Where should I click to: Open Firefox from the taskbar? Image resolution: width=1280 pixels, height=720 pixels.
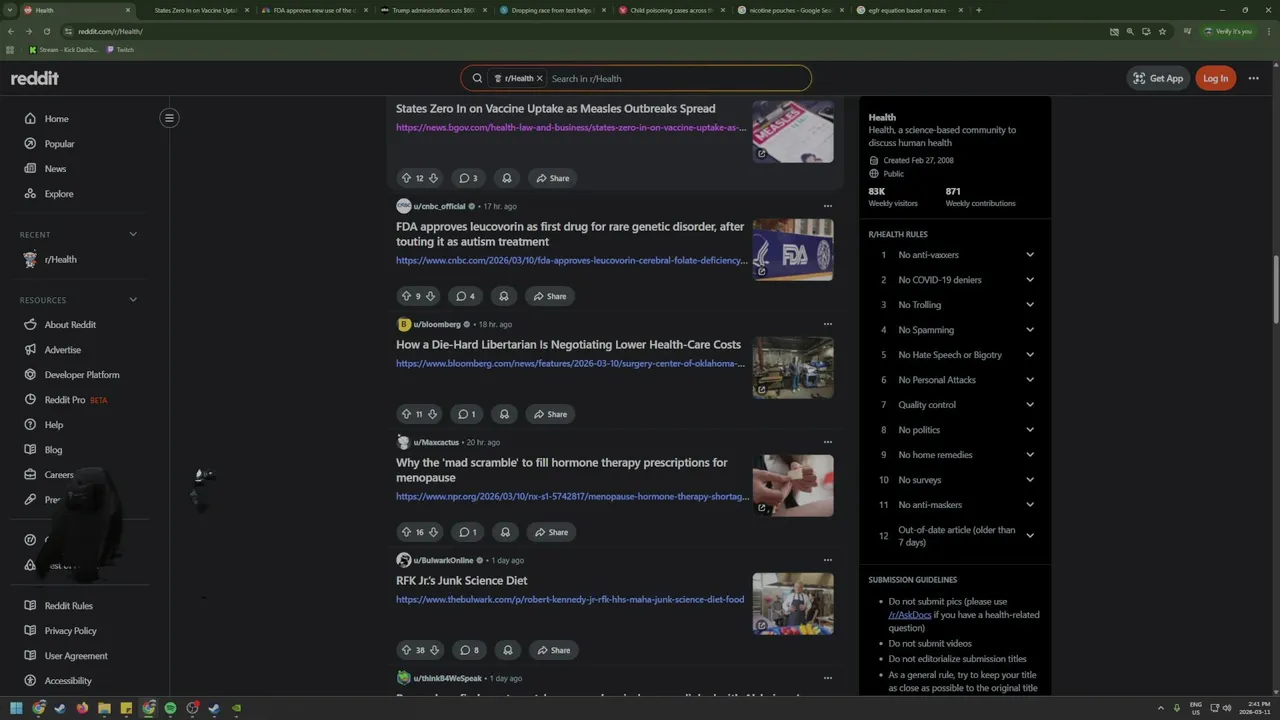click(82, 708)
